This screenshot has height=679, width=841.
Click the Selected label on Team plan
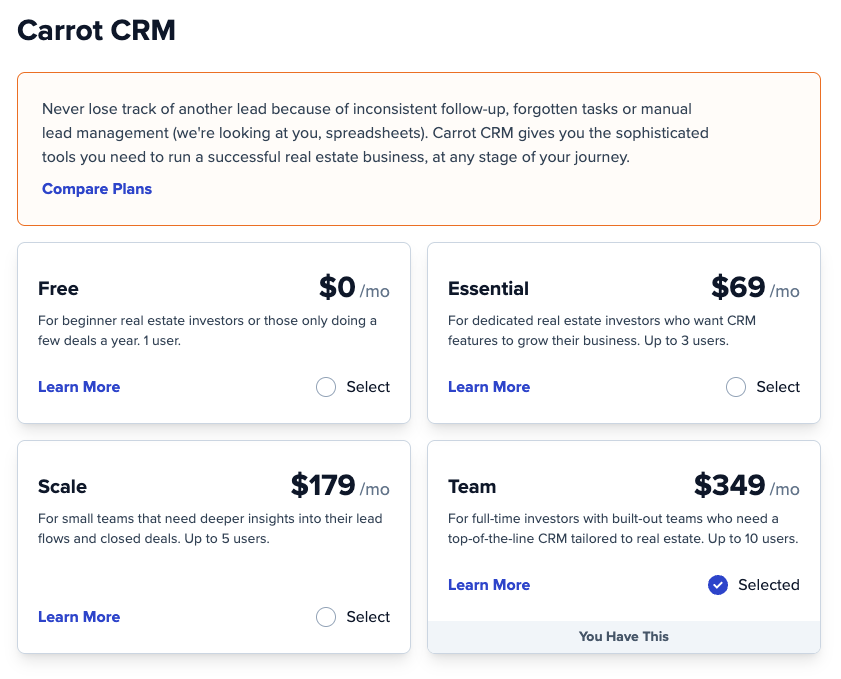769,585
